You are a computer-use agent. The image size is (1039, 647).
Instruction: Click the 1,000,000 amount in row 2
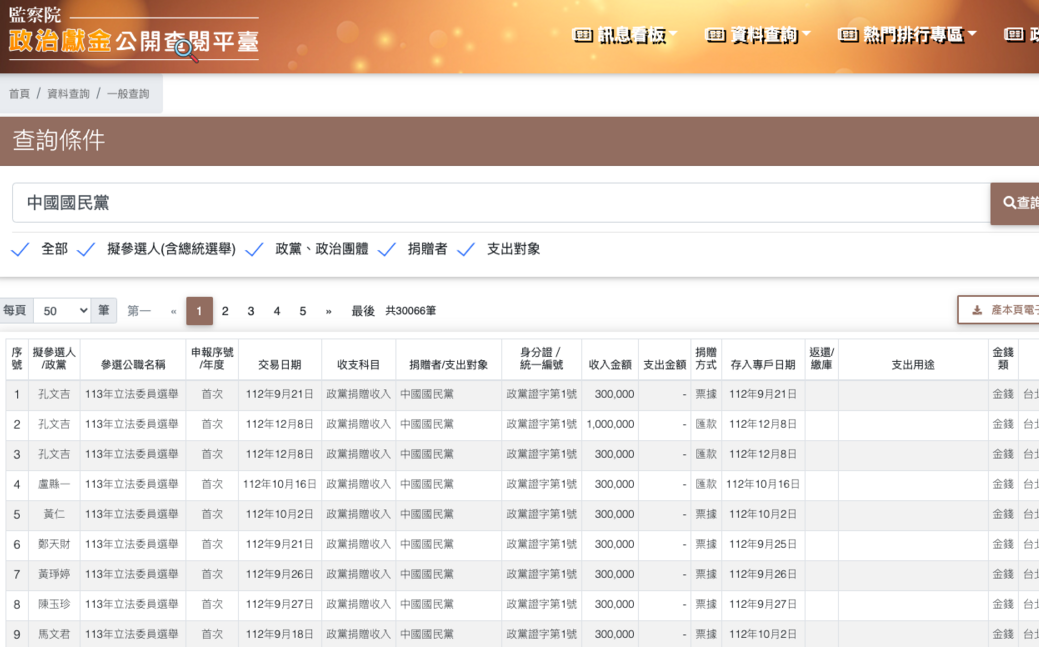(x=610, y=424)
